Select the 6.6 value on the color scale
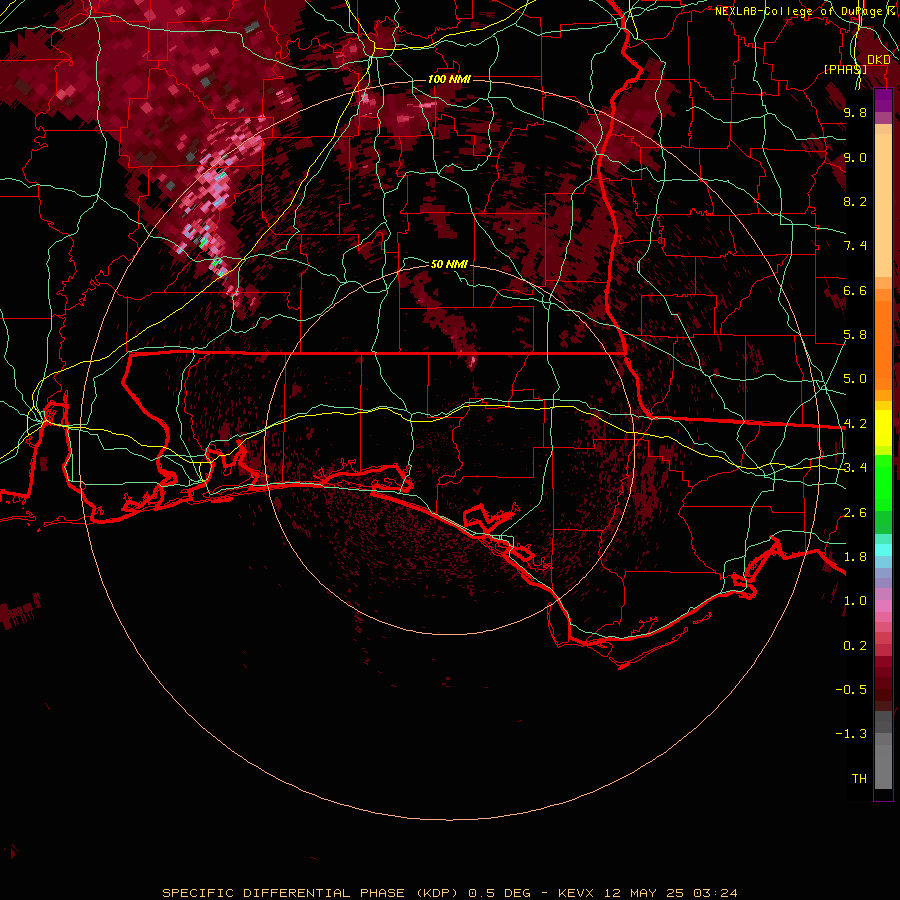The image size is (900, 900). (855, 290)
